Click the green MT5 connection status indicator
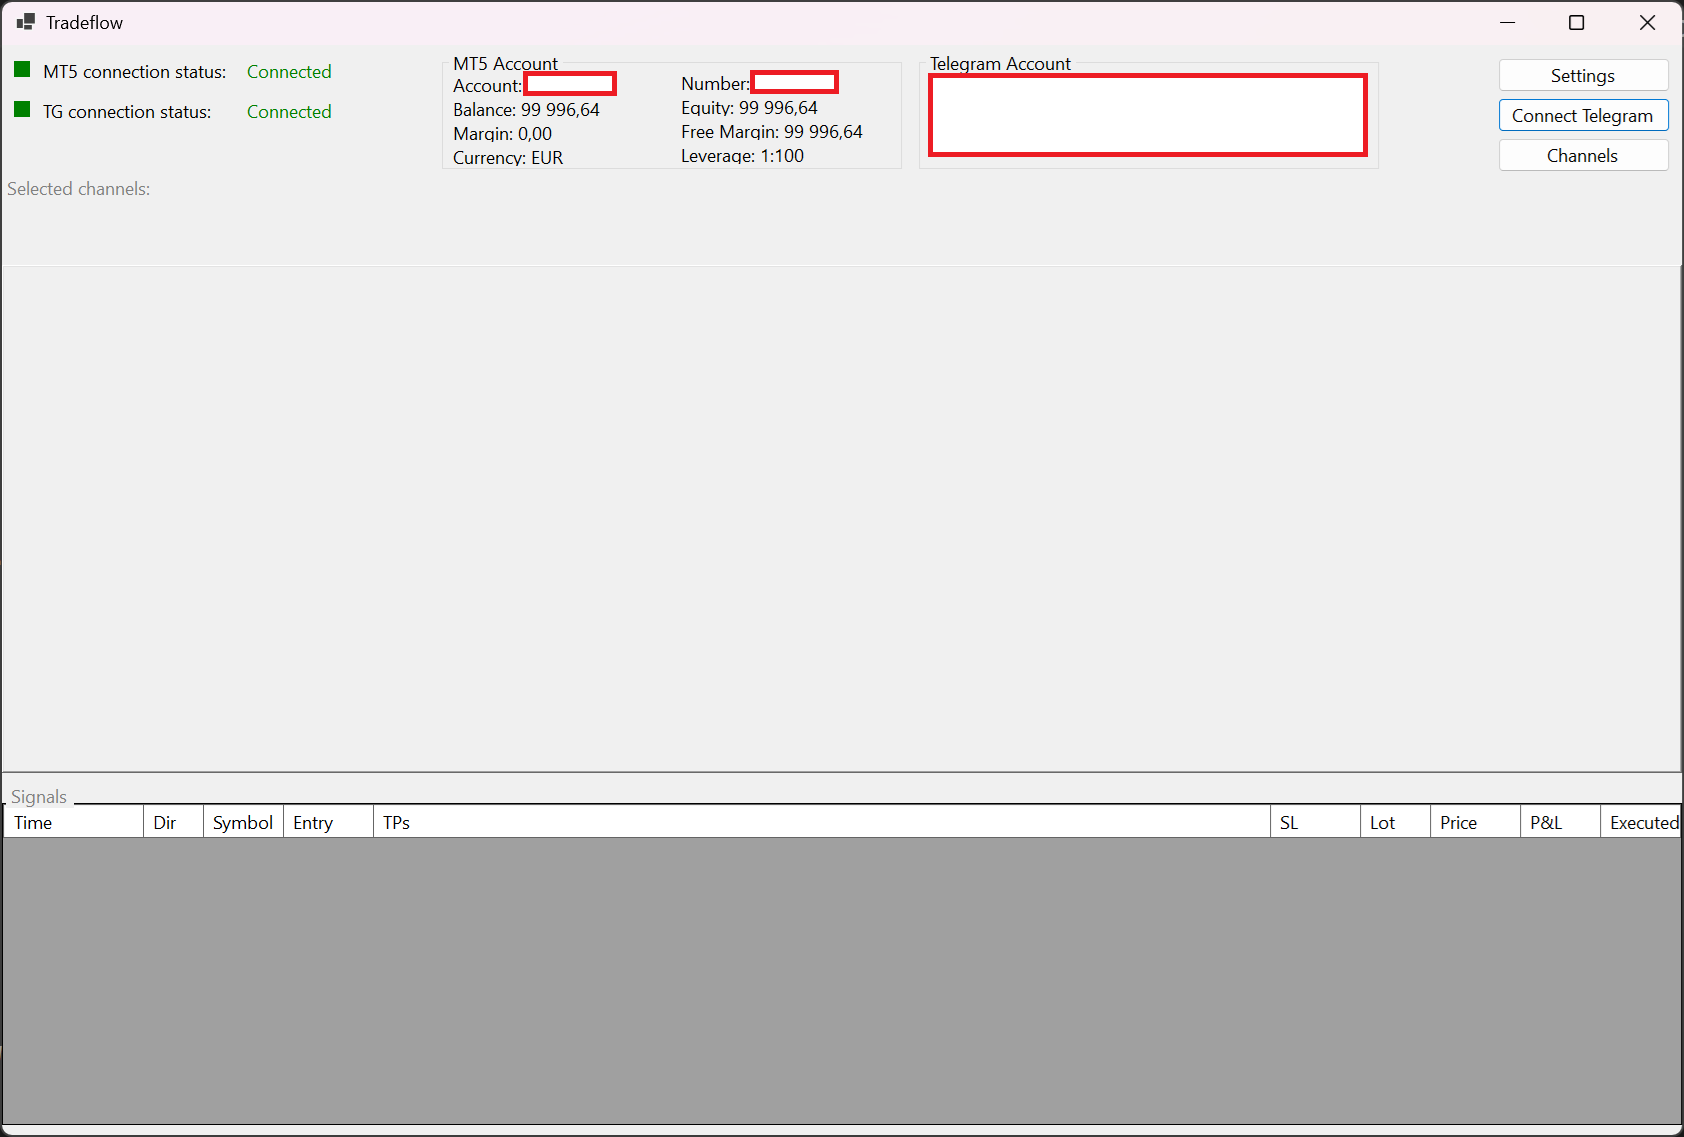The height and width of the screenshot is (1137, 1684). coord(22,69)
